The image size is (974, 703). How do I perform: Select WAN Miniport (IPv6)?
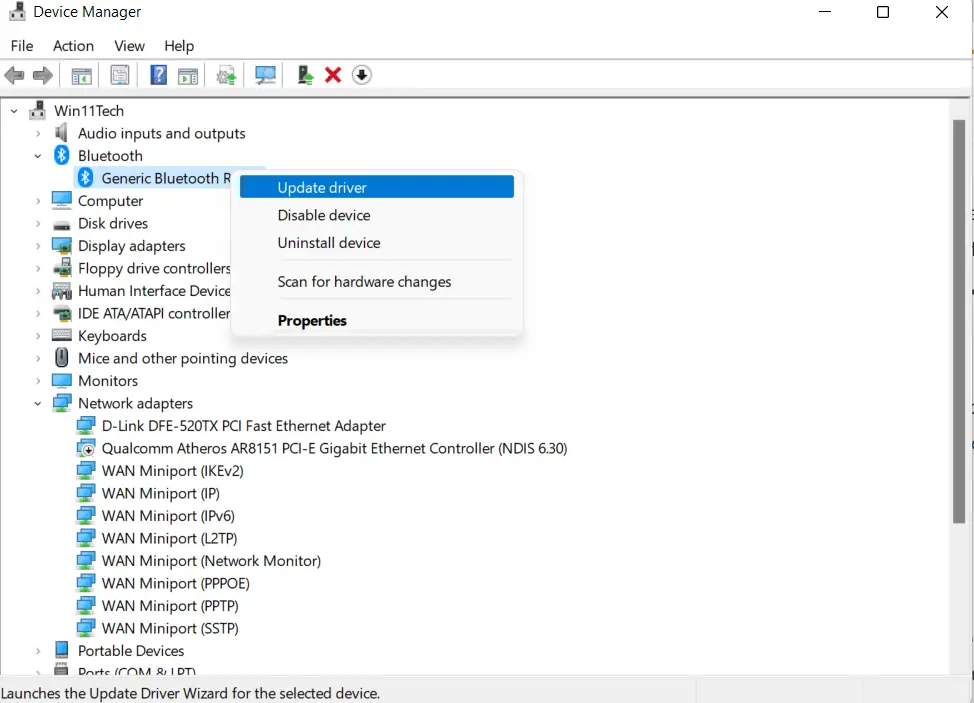(x=168, y=515)
